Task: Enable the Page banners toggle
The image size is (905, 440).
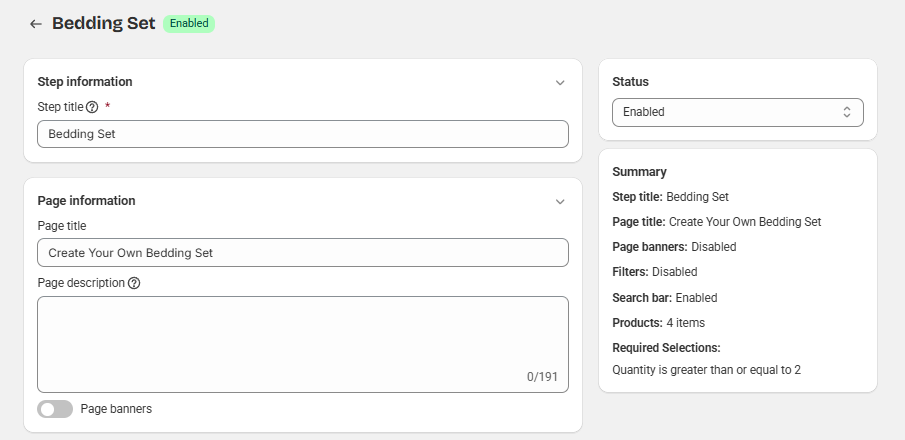Action: click(x=55, y=409)
